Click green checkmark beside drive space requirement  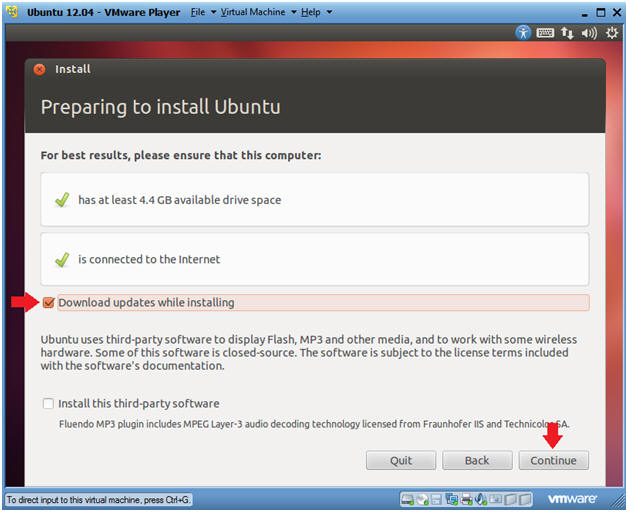62,199
